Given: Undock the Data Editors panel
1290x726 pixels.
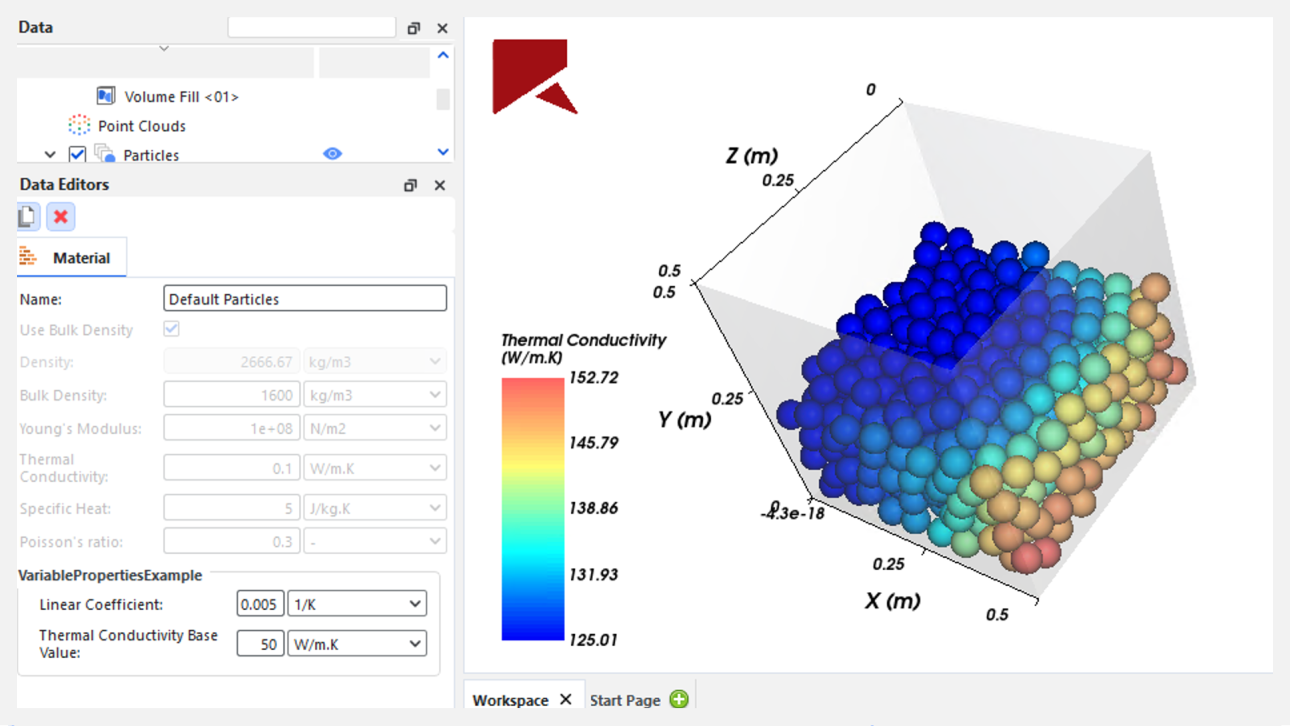Looking at the screenshot, I should (x=410, y=185).
